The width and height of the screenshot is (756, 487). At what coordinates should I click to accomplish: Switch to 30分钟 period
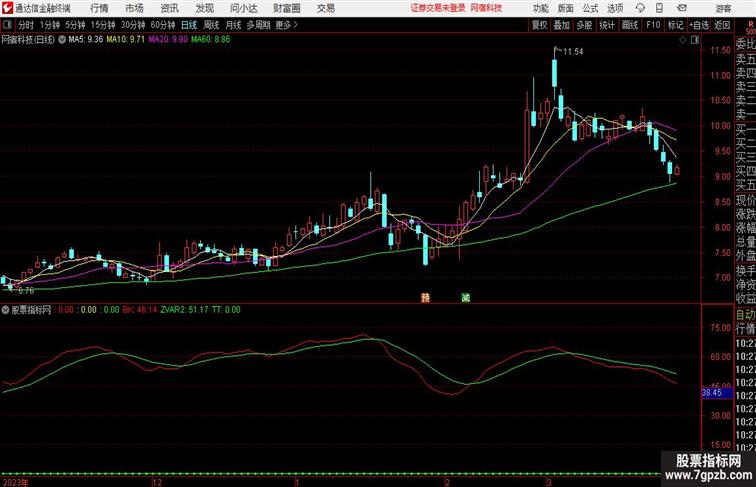[133, 25]
